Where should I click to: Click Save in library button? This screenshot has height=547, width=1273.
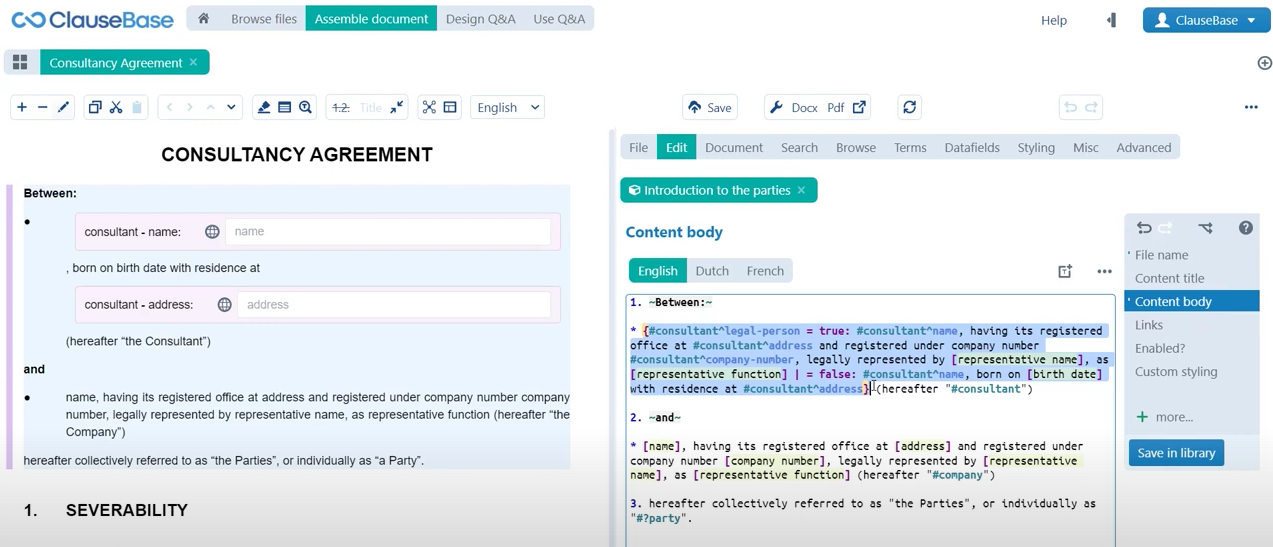(x=1176, y=453)
